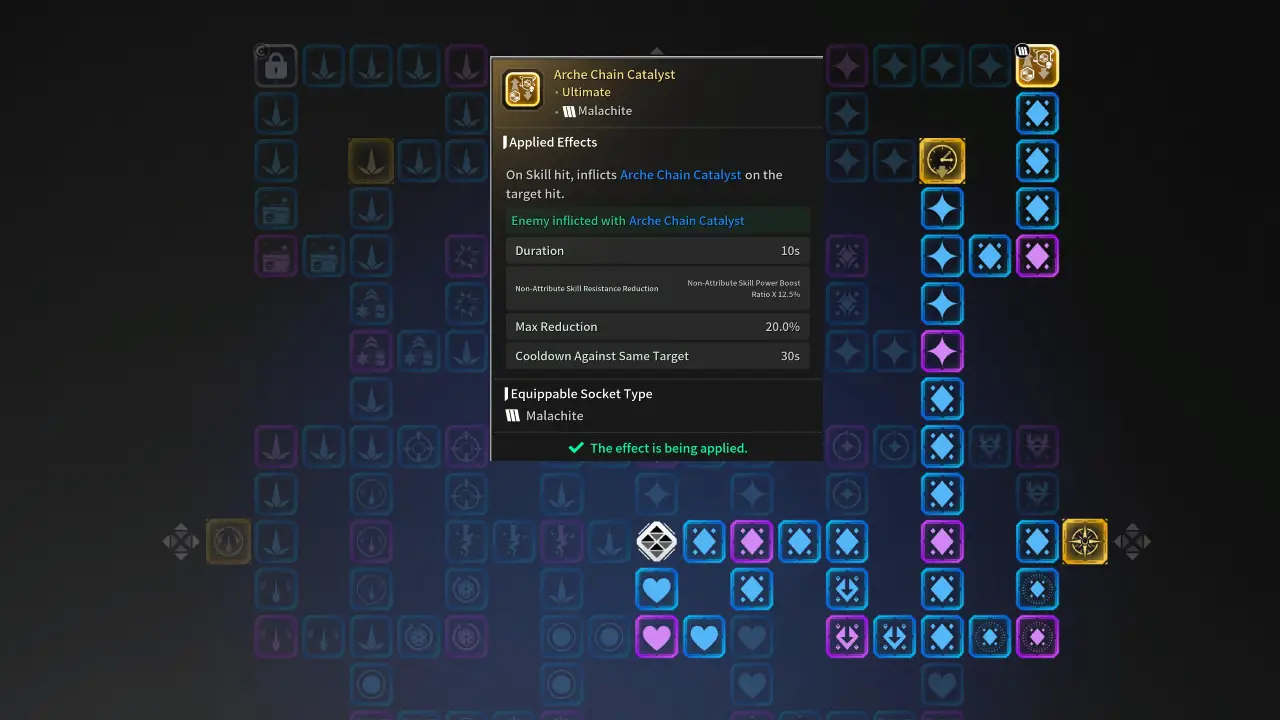1280x720 pixels.
Task: Pan the board with the left four-way arrows
Action: click(x=181, y=541)
